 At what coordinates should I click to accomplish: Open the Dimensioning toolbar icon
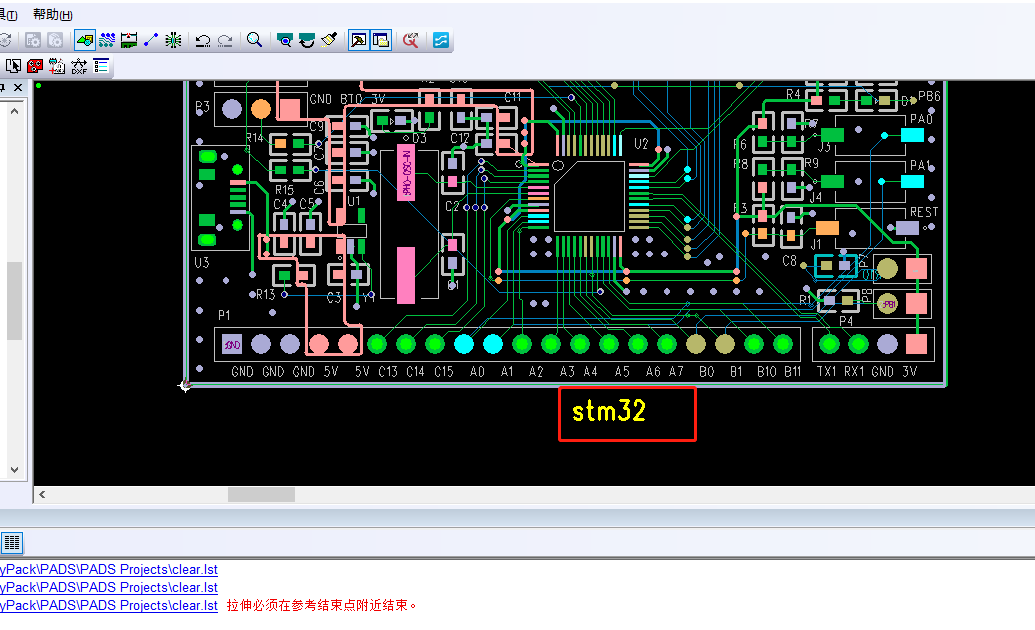coord(129,40)
